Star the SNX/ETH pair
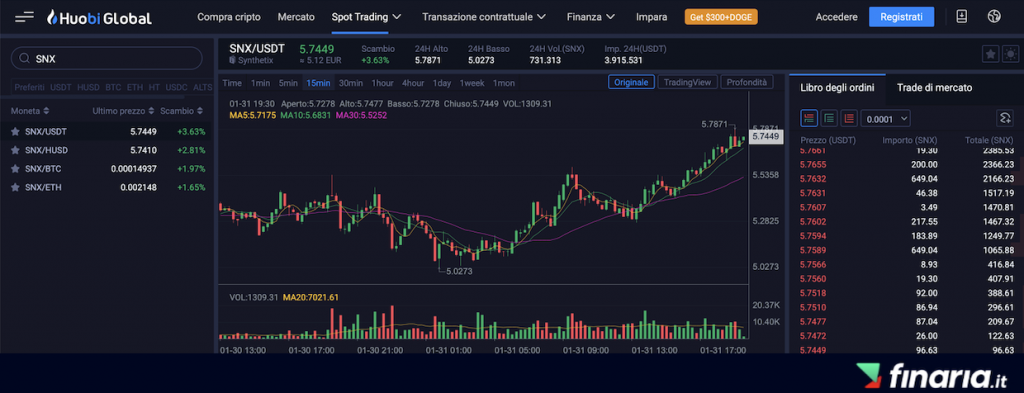Image resolution: width=1024 pixels, height=393 pixels. (15, 187)
